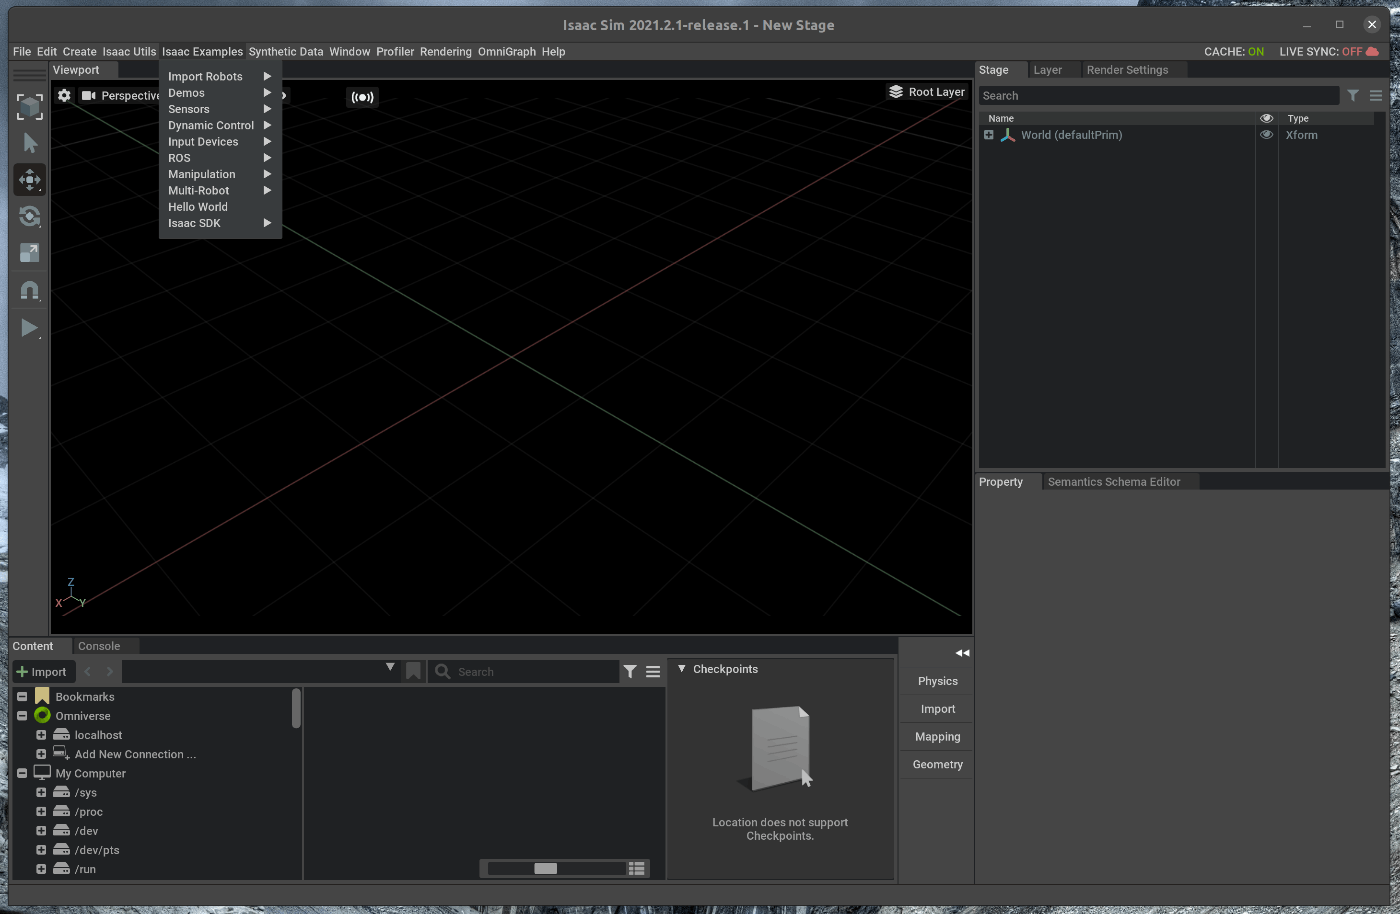This screenshot has width=1400, height=914.
Task: Open Content browser hamburger options menu
Action: pyautogui.click(x=653, y=672)
